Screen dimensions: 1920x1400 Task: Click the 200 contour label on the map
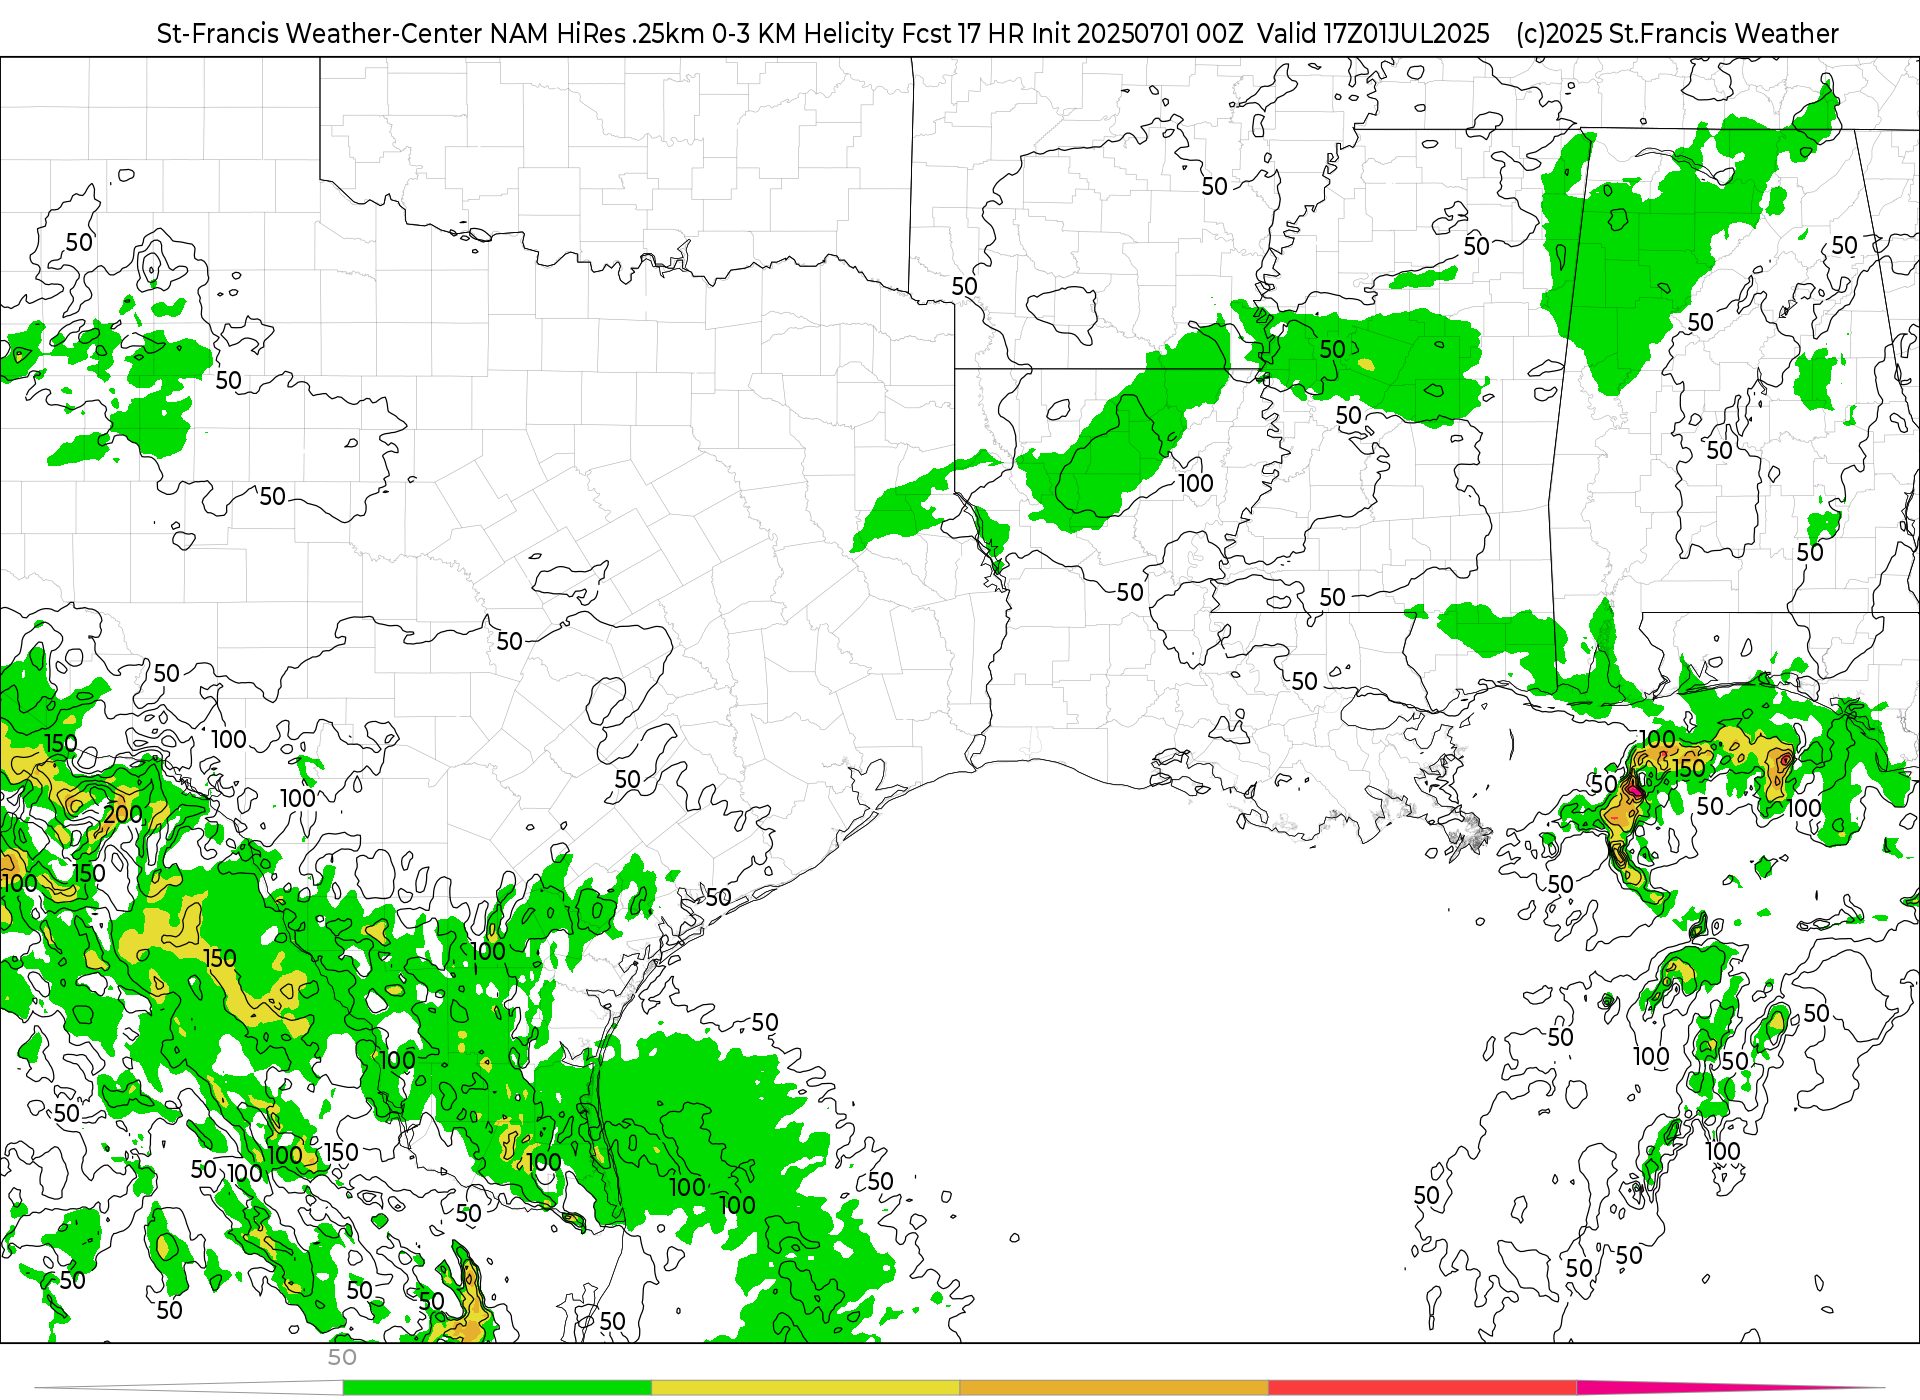coord(123,815)
